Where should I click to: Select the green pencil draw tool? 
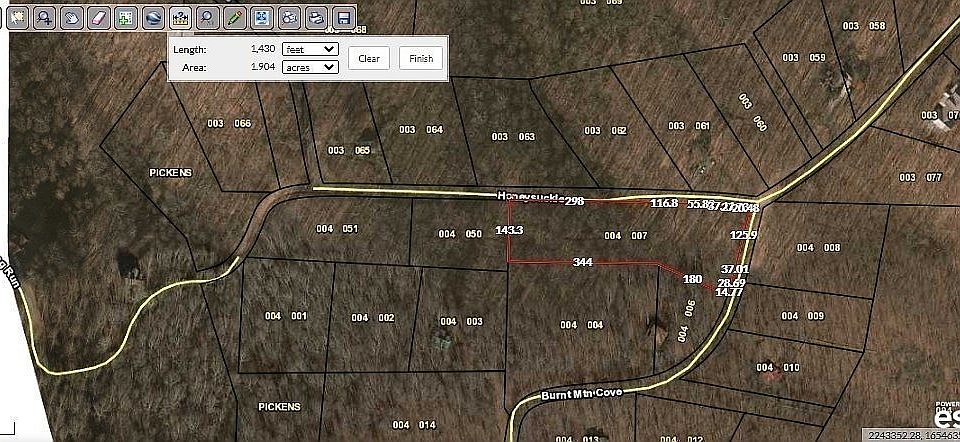tap(234, 18)
